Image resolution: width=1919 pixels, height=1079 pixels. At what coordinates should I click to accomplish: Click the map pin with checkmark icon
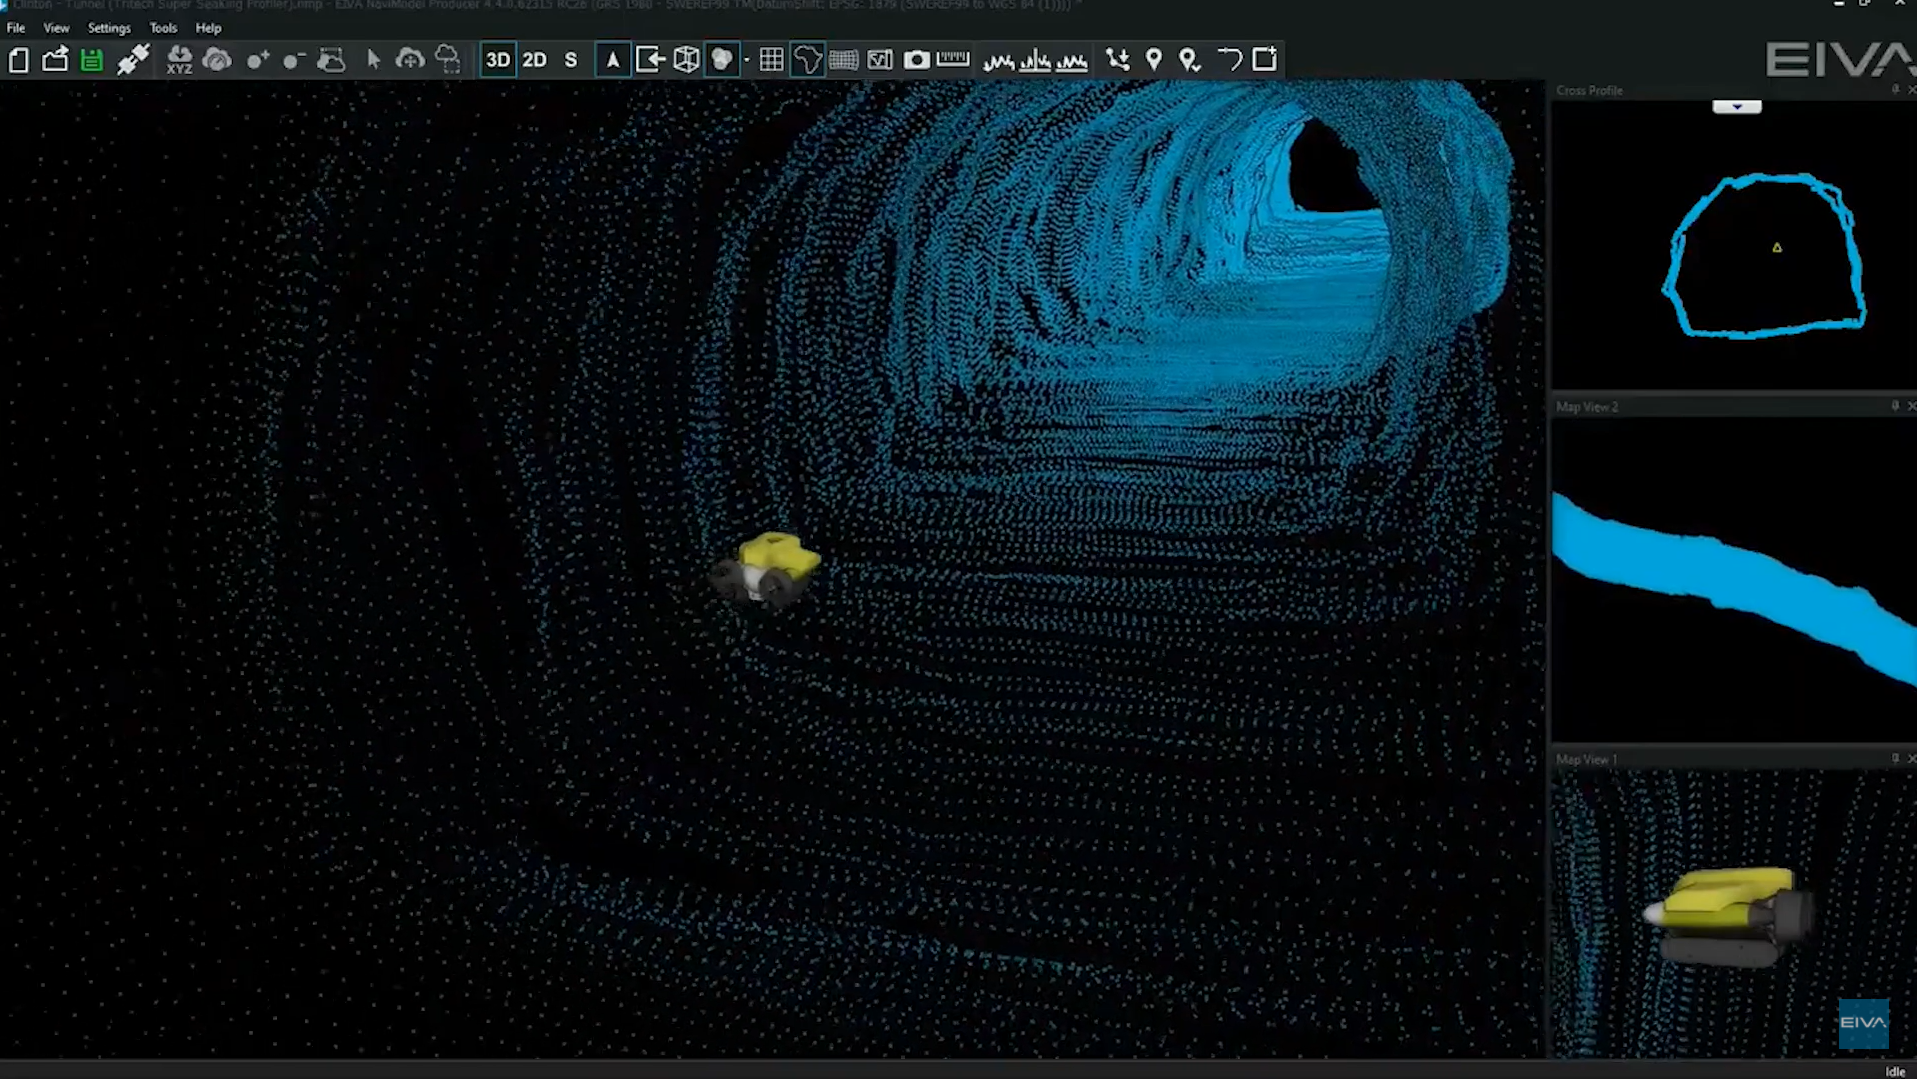coord(1190,60)
